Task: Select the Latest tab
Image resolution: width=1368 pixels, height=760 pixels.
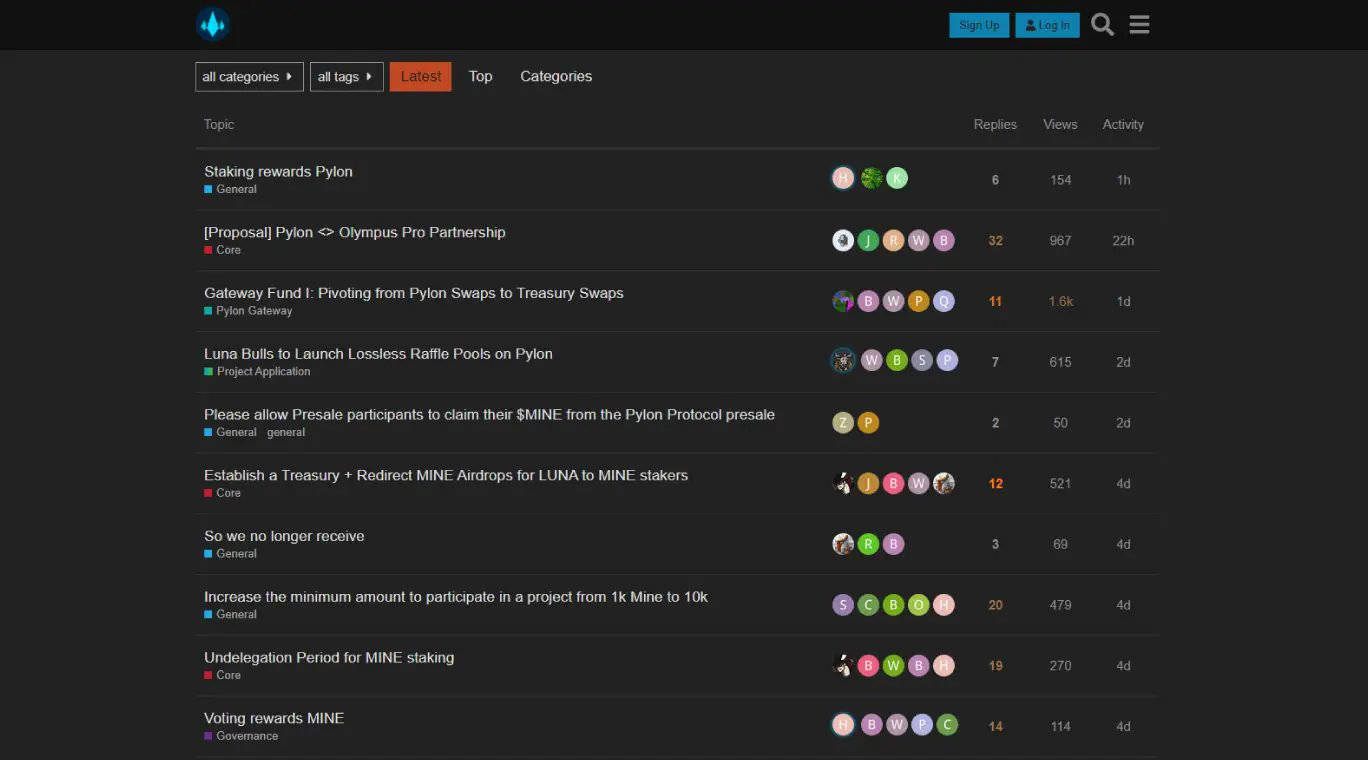Action: click(421, 76)
